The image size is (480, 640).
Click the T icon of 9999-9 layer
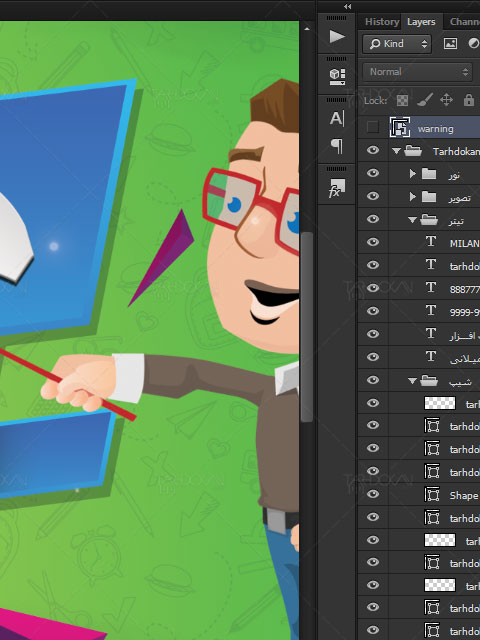pyautogui.click(x=431, y=311)
